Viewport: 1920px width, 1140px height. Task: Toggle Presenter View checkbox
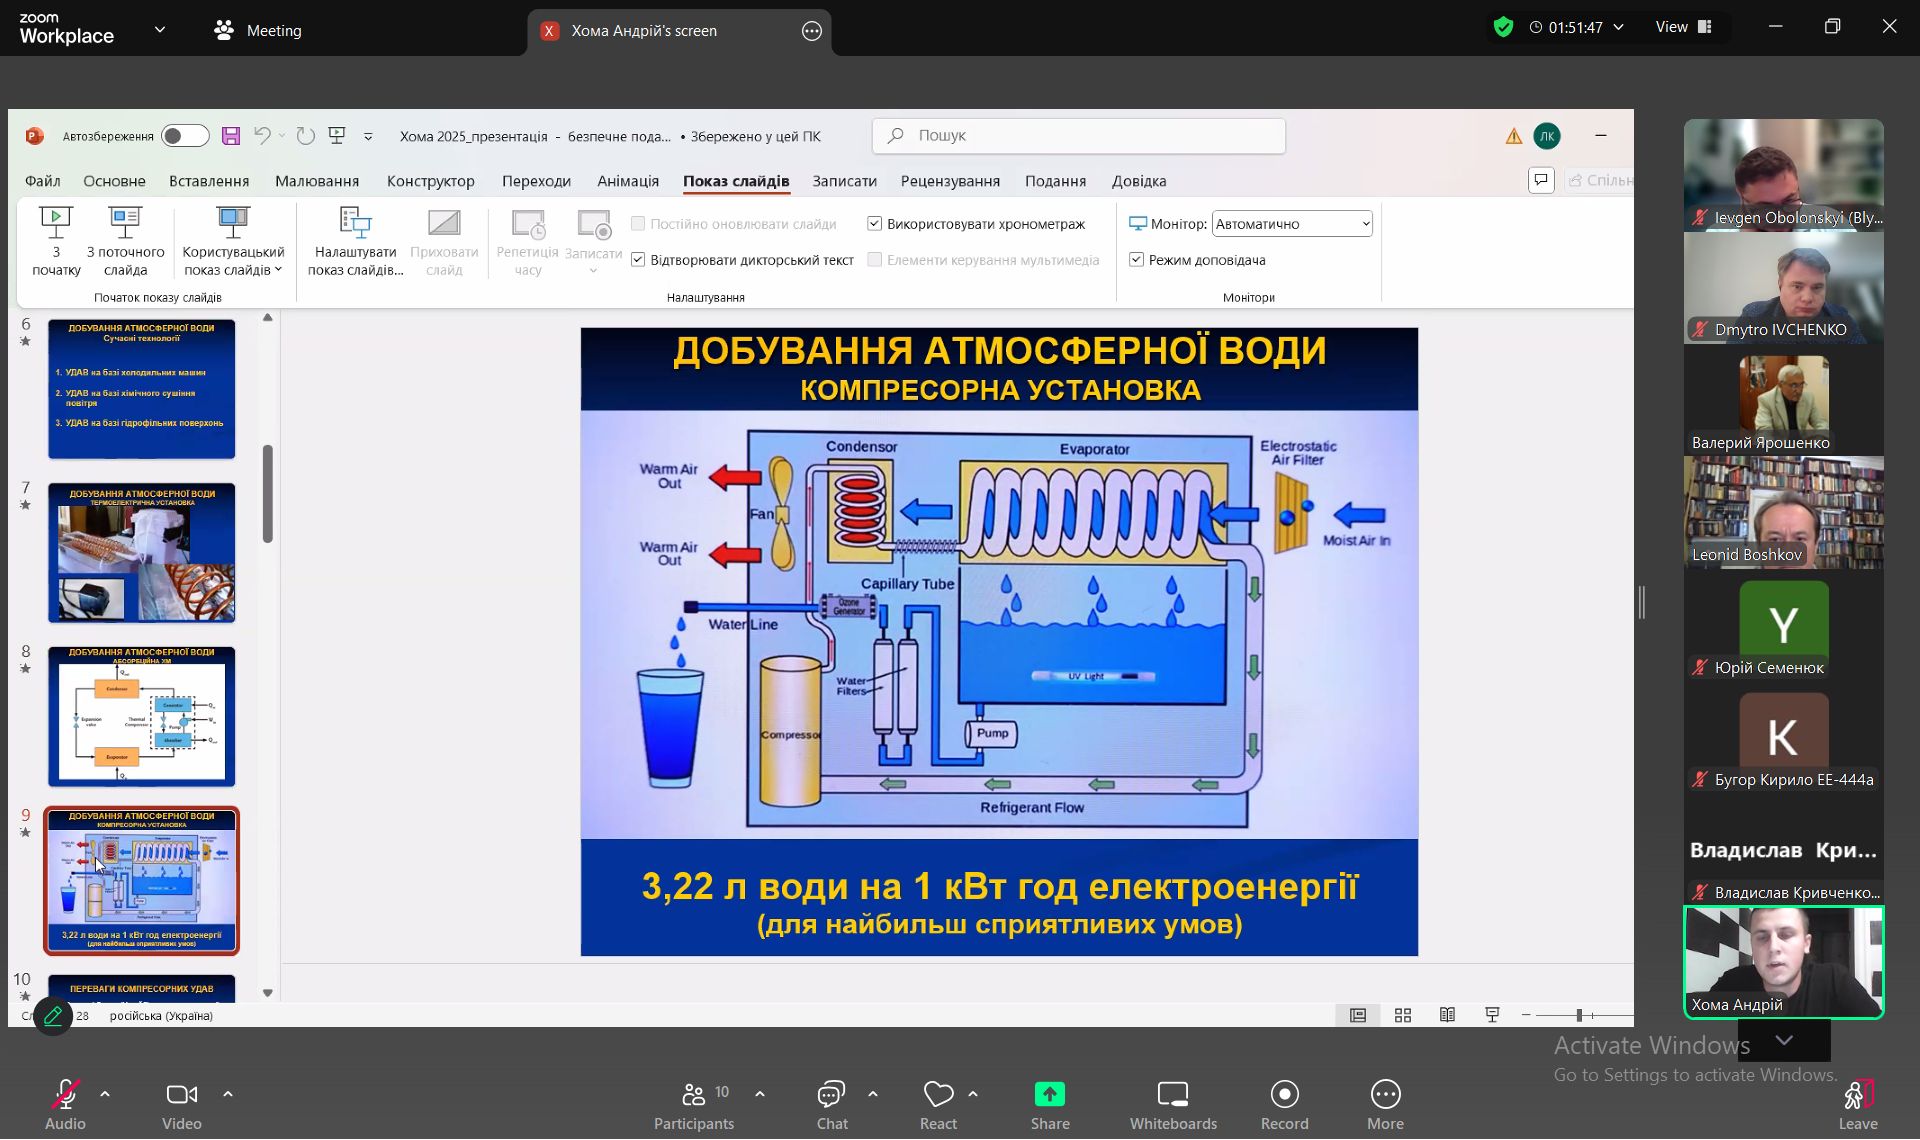(1136, 259)
